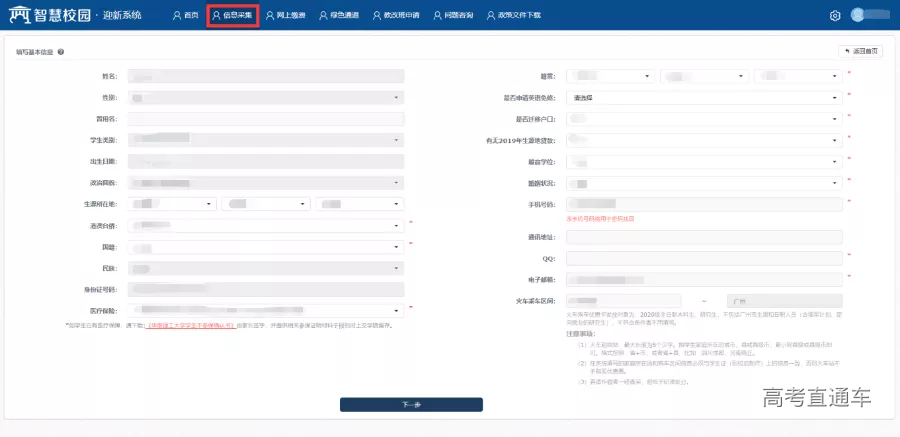Click the 通讯地址 address field
The width and height of the screenshot is (900, 437).
[x=704, y=238]
